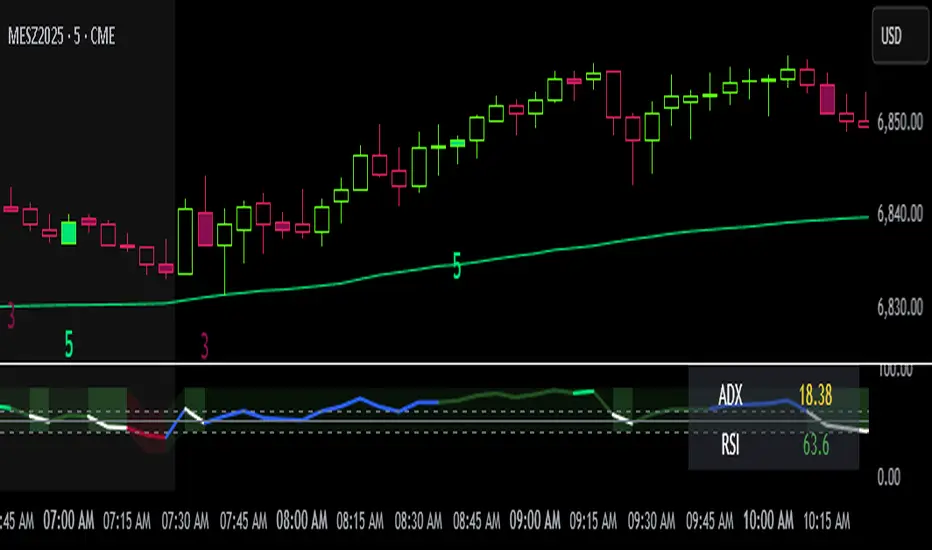
Task: Click the 07:00 AM time axis label
Action: click(68, 521)
